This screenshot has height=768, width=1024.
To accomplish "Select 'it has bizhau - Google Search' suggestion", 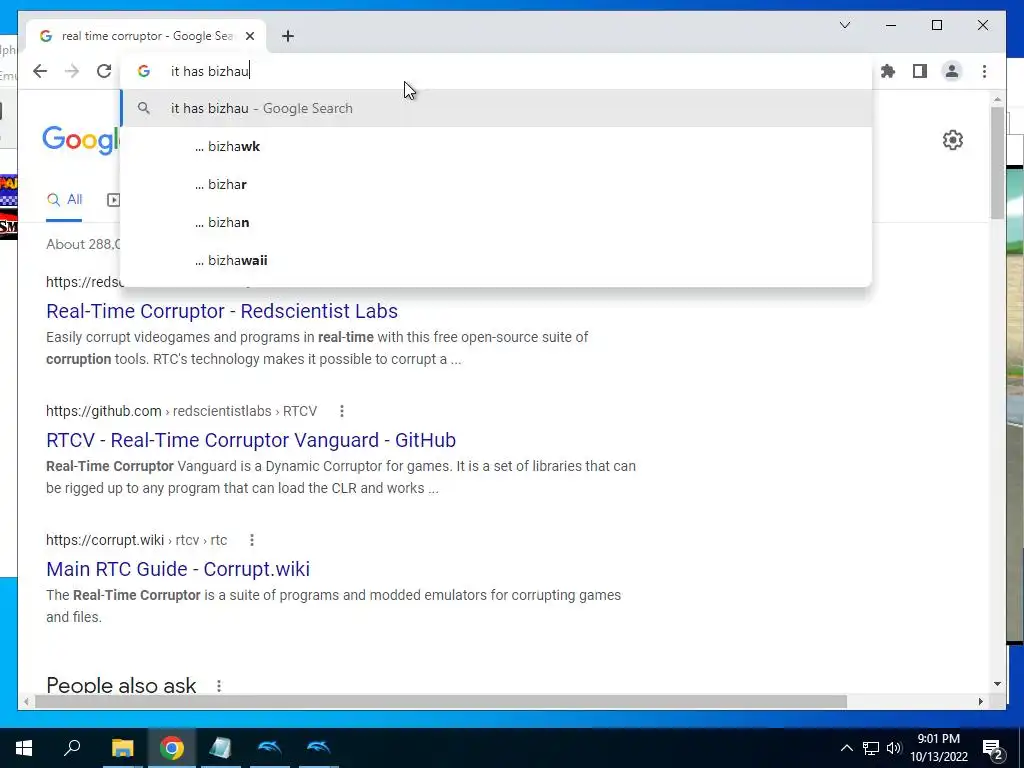I will pos(496,108).
